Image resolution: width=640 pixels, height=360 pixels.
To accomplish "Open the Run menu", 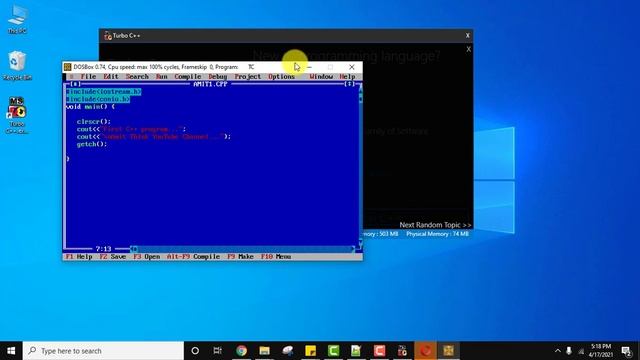I will point(162,76).
